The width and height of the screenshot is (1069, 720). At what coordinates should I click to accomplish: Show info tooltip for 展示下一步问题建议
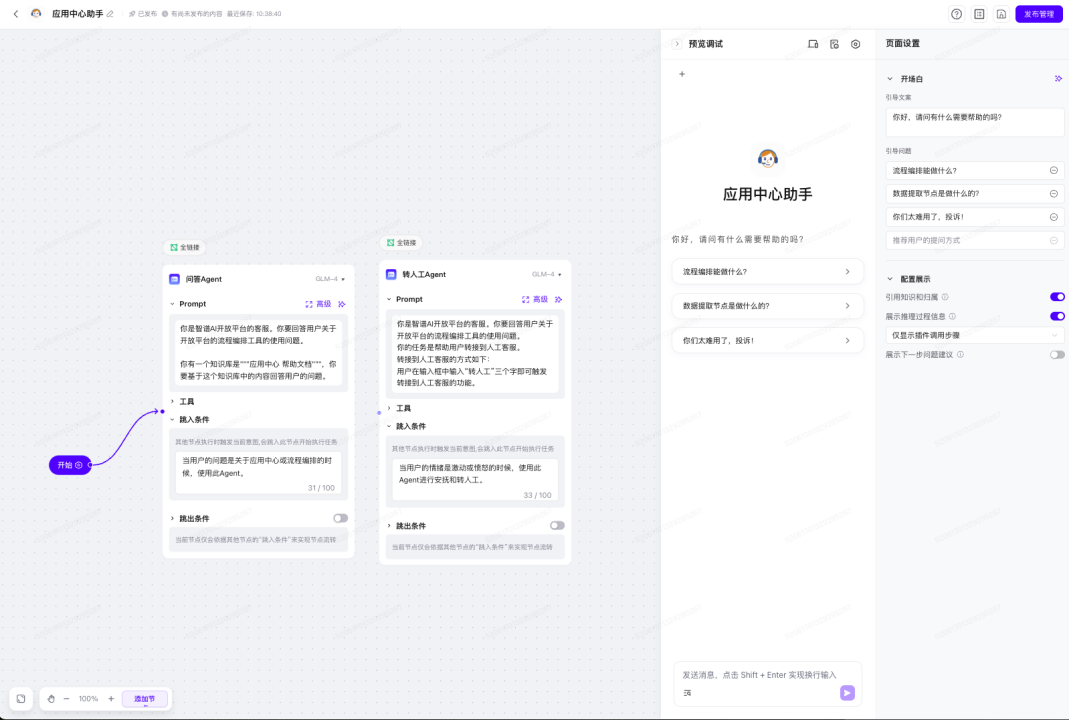click(960, 355)
